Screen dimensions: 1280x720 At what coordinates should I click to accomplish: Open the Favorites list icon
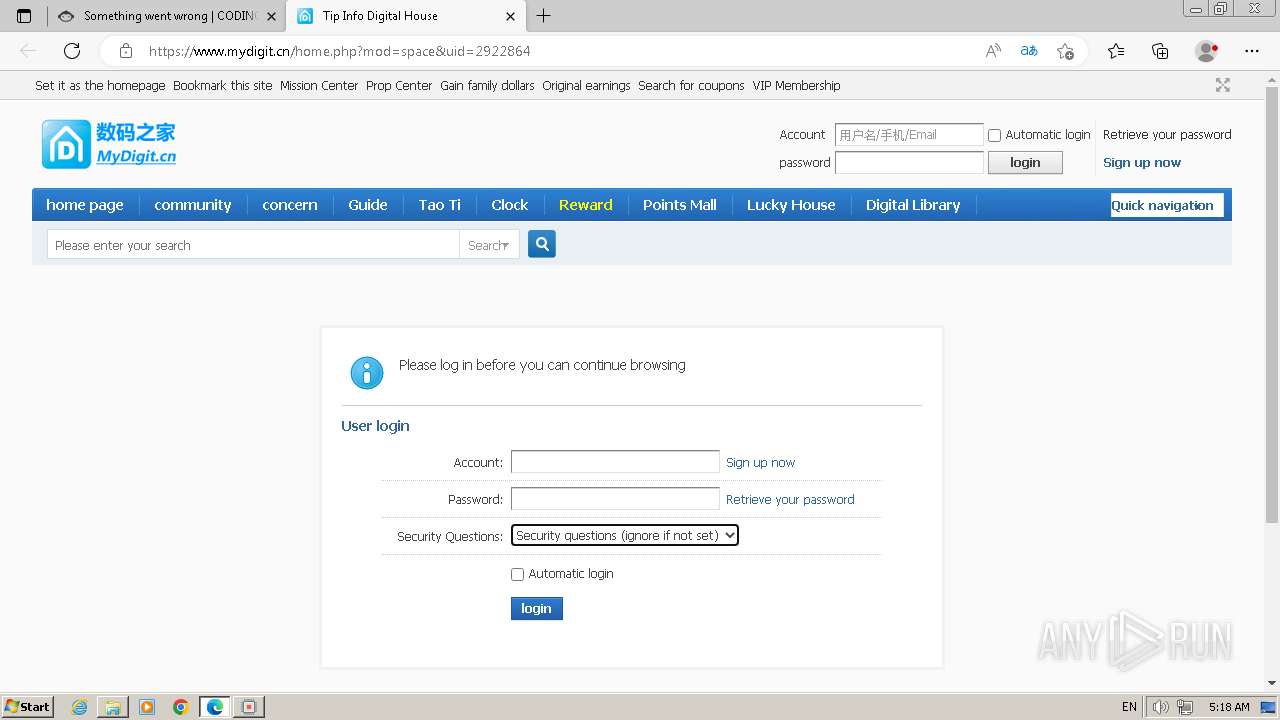click(x=1116, y=51)
